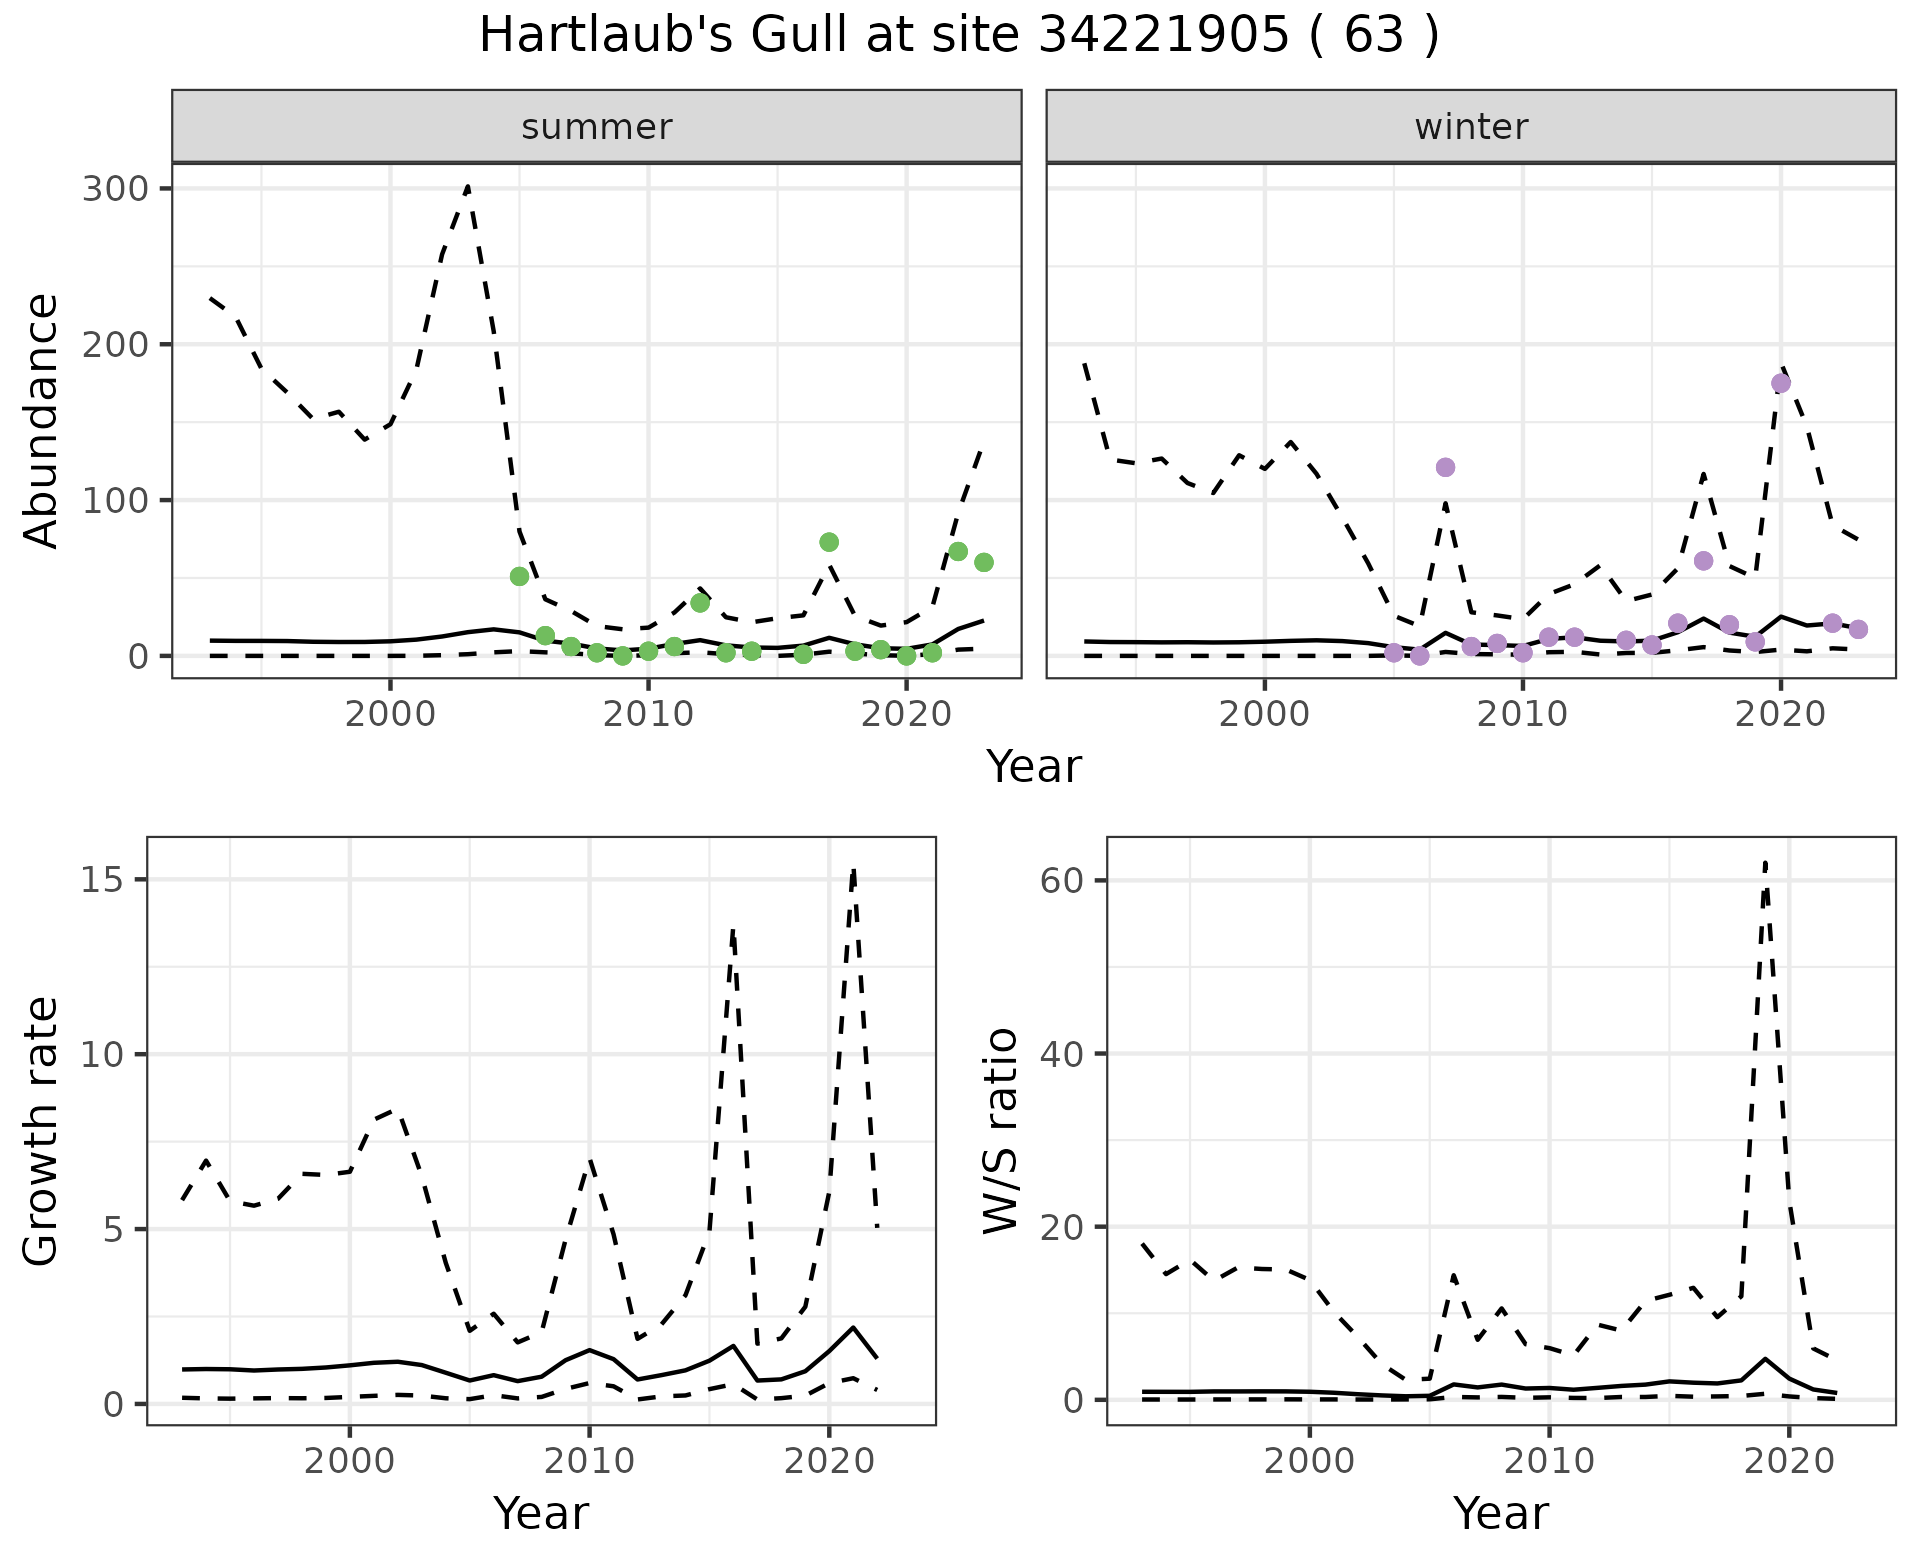Click the first green summer point at 2005

pyautogui.click(x=519, y=576)
